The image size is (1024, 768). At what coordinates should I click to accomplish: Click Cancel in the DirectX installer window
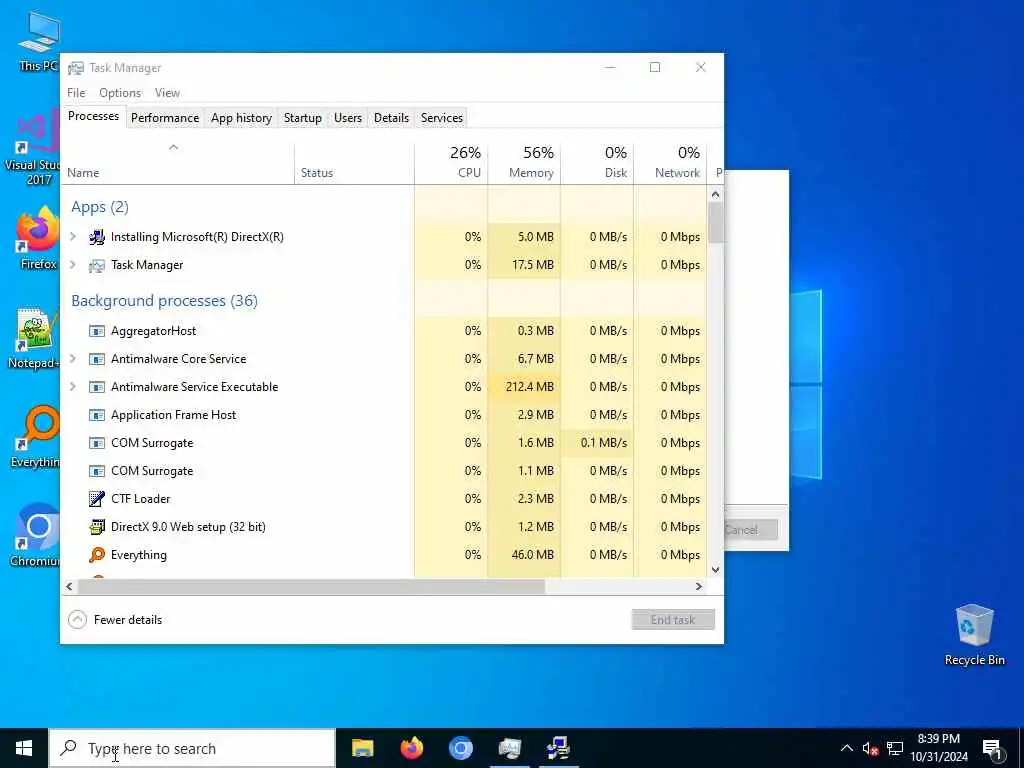[751, 530]
